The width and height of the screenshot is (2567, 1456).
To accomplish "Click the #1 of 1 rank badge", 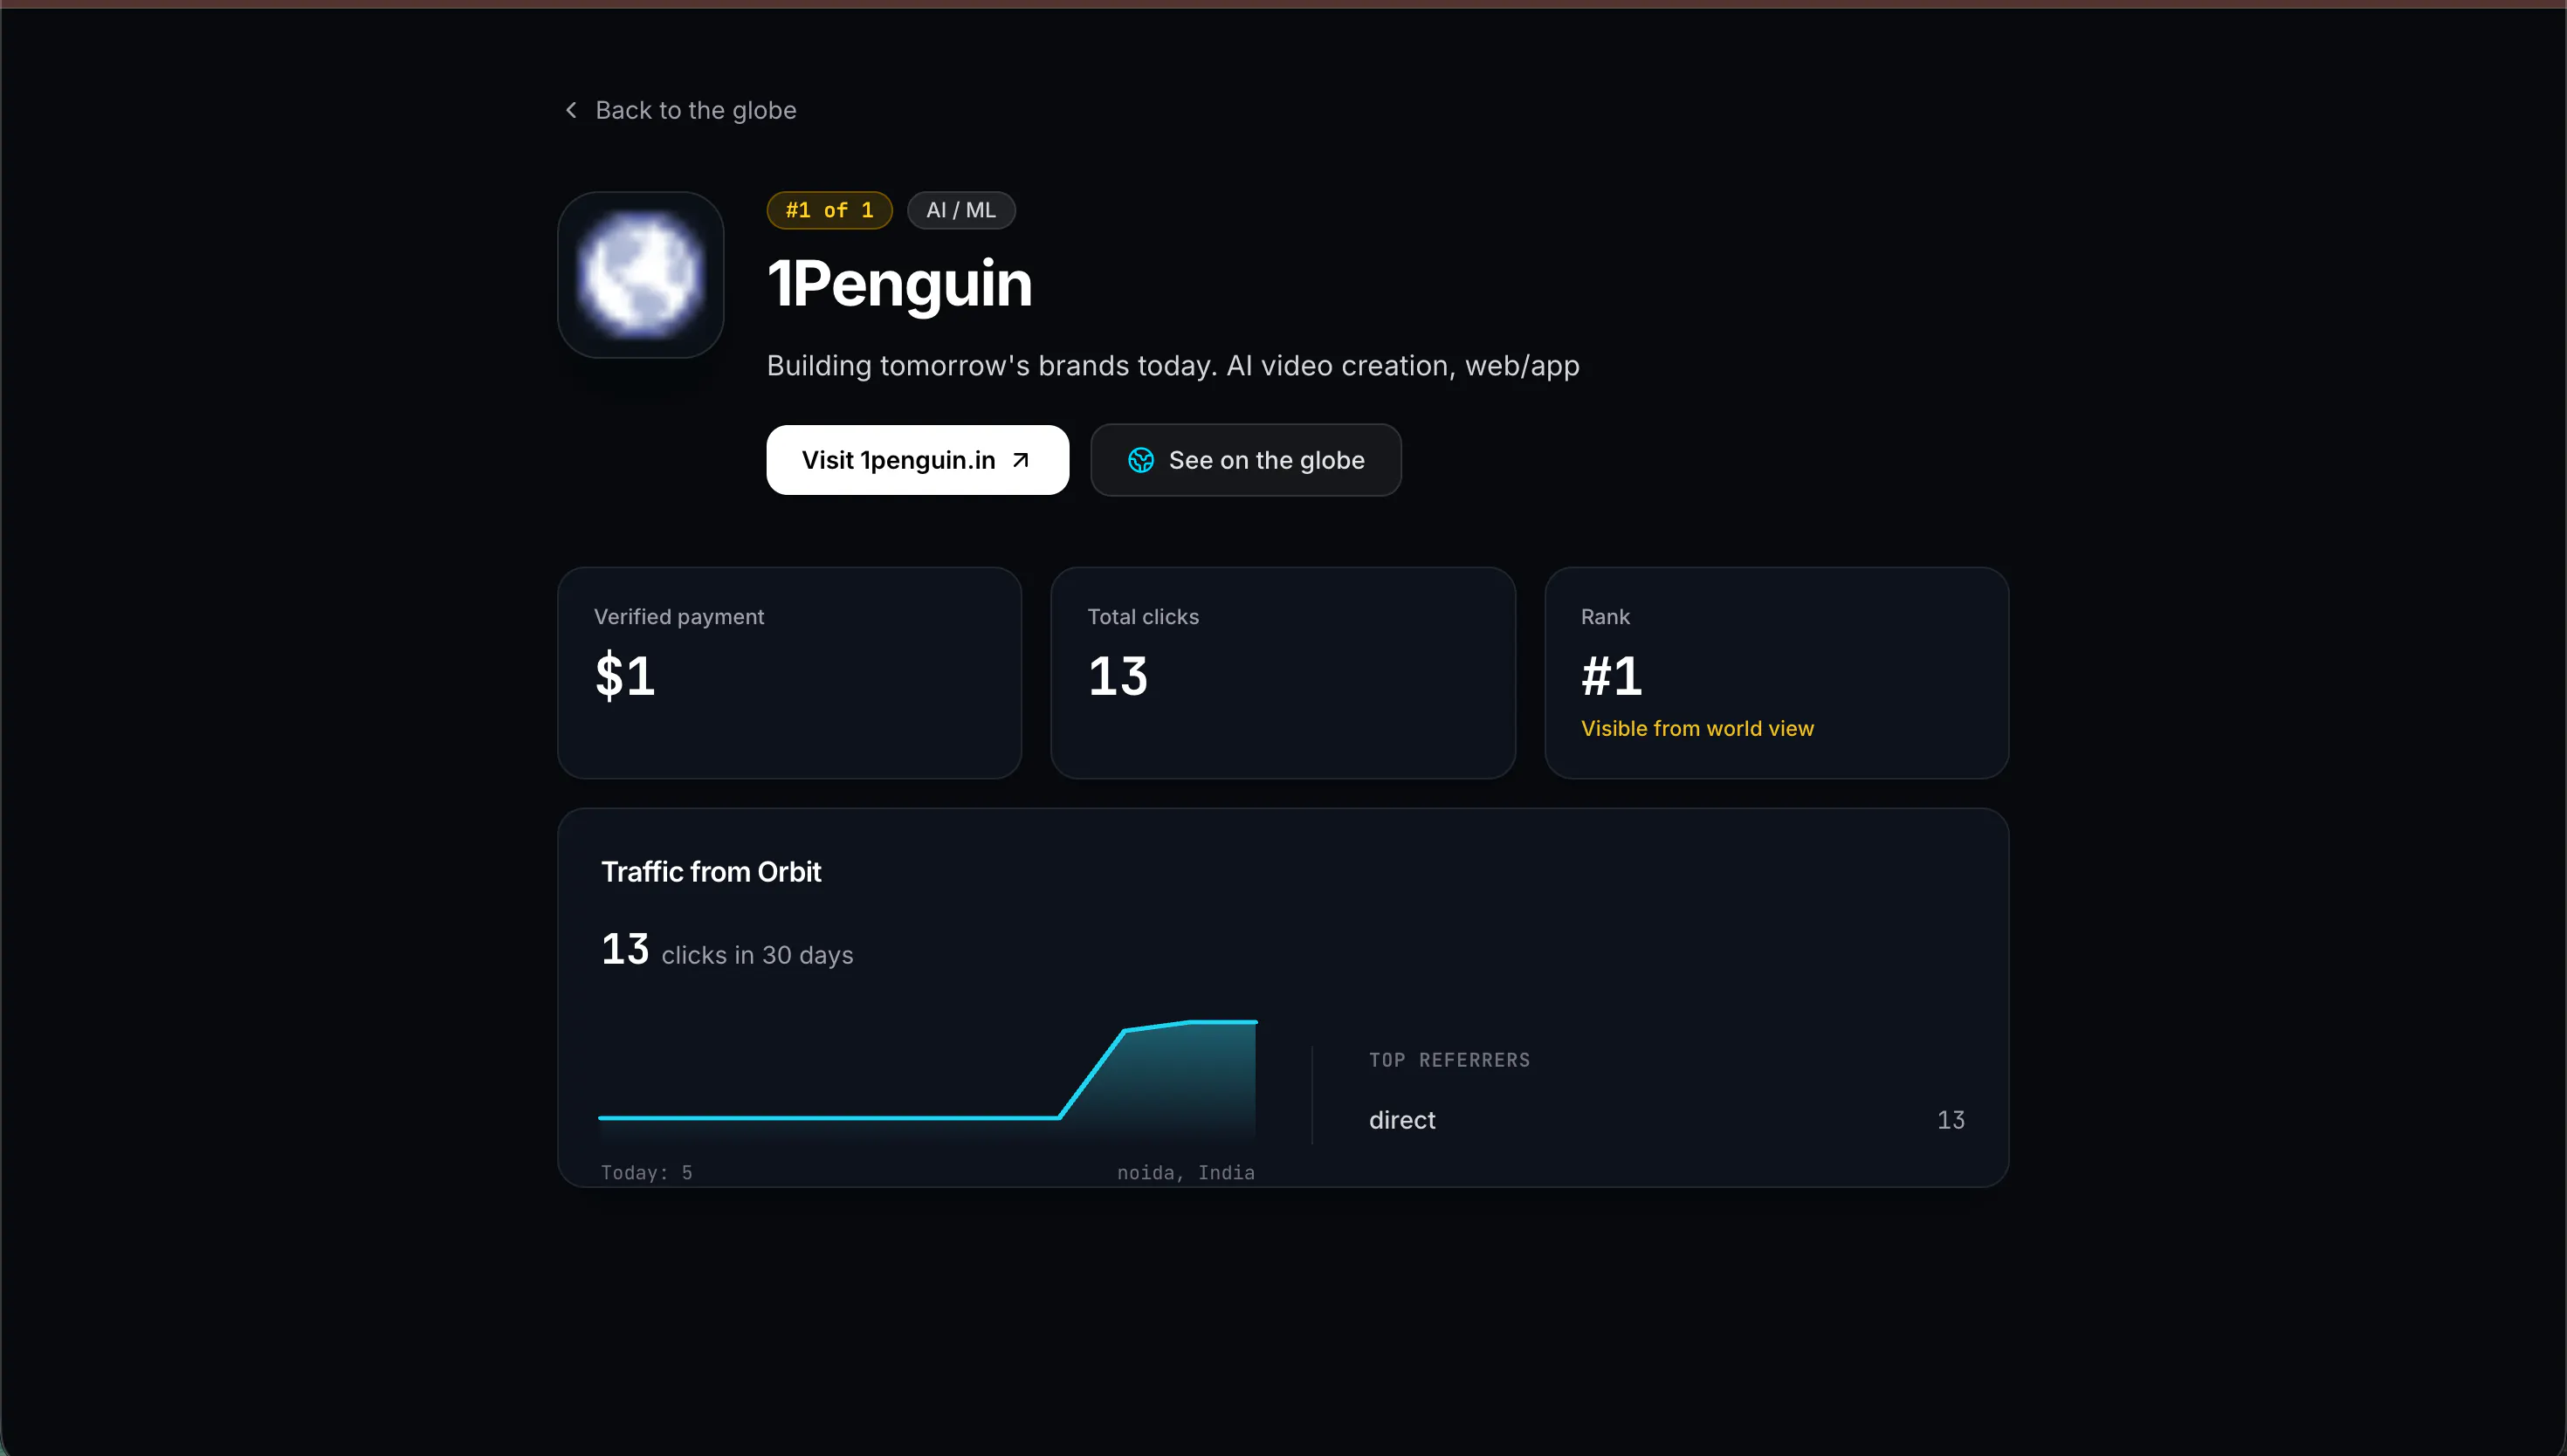I will 829,210.
